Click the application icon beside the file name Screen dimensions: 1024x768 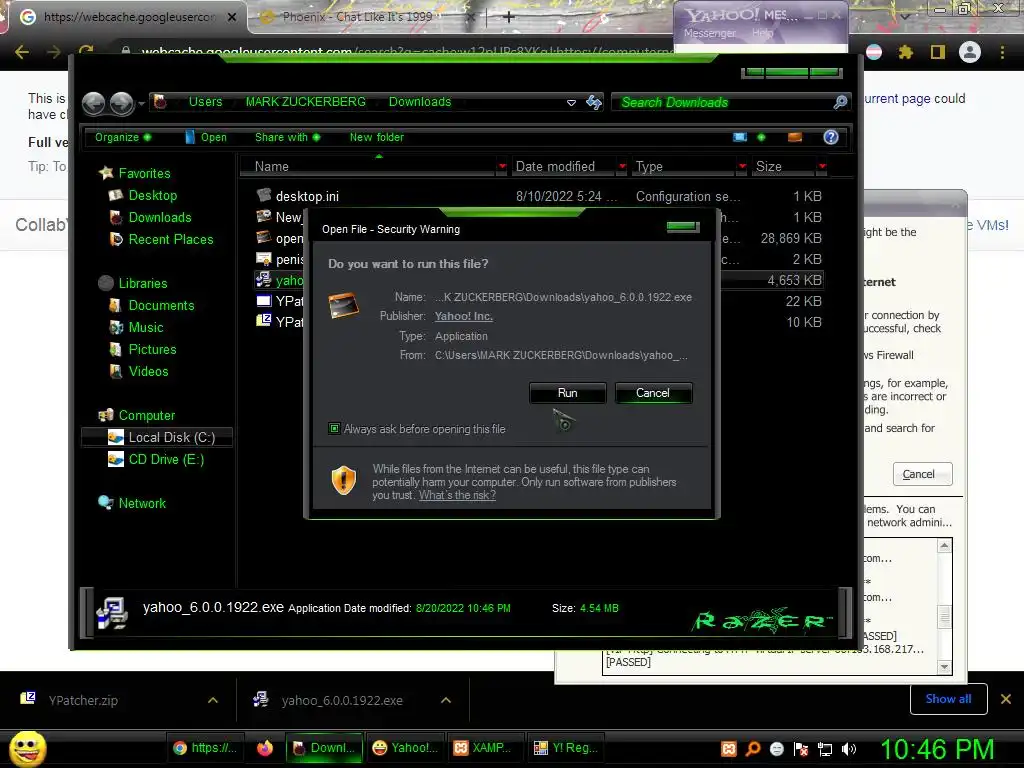(344, 306)
